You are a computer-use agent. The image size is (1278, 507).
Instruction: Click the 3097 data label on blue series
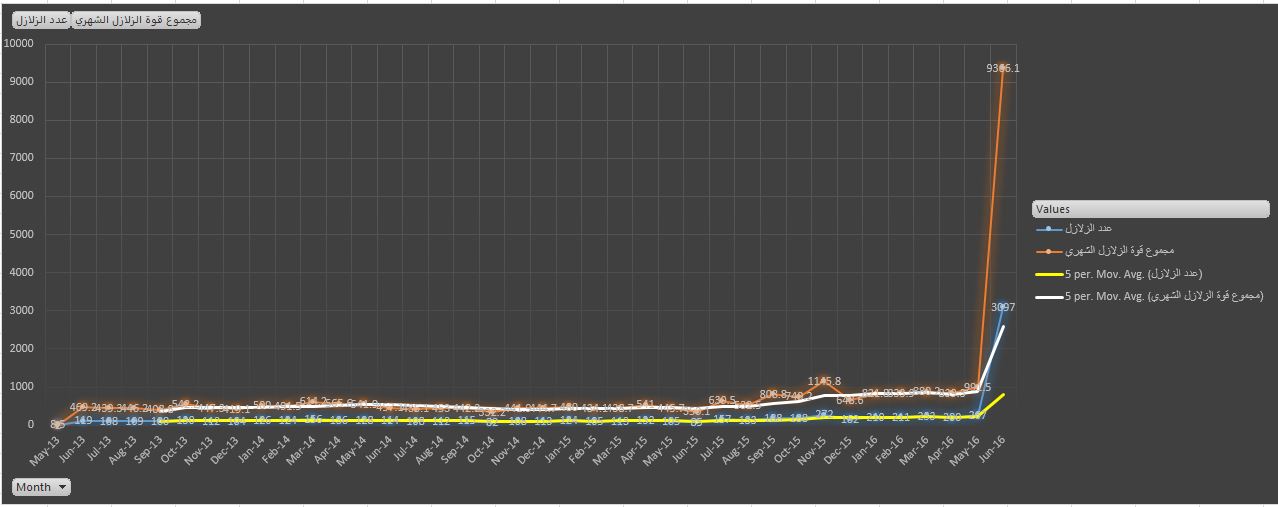[1004, 307]
